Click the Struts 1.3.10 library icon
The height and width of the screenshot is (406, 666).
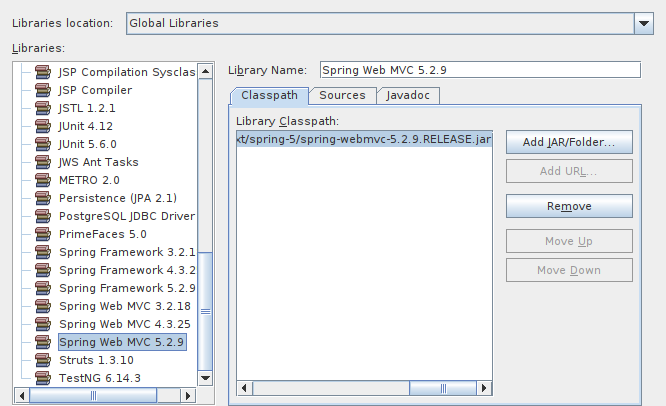click(x=43, y=360)
